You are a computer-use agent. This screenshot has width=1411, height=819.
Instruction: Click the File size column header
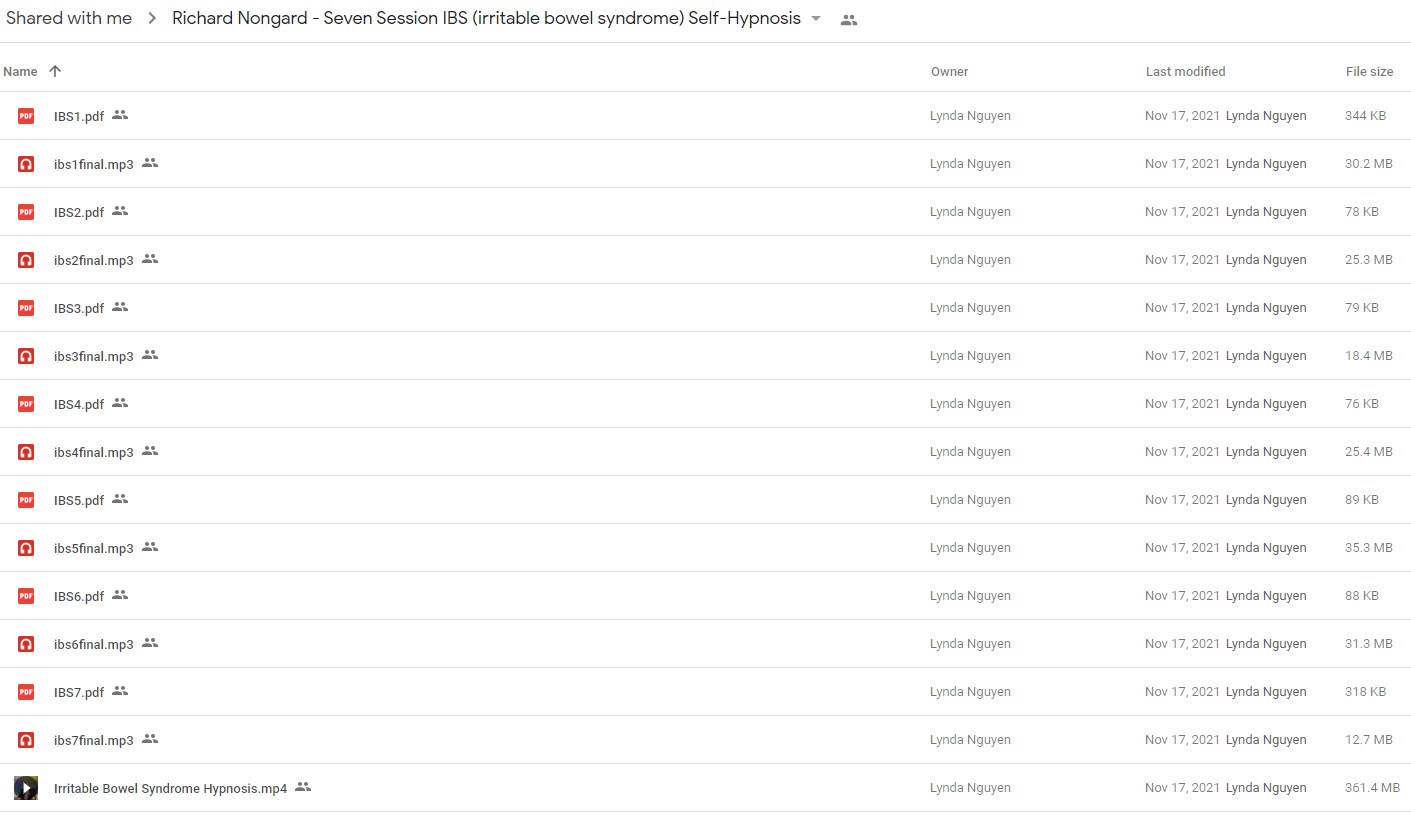tap(1369, 71)
